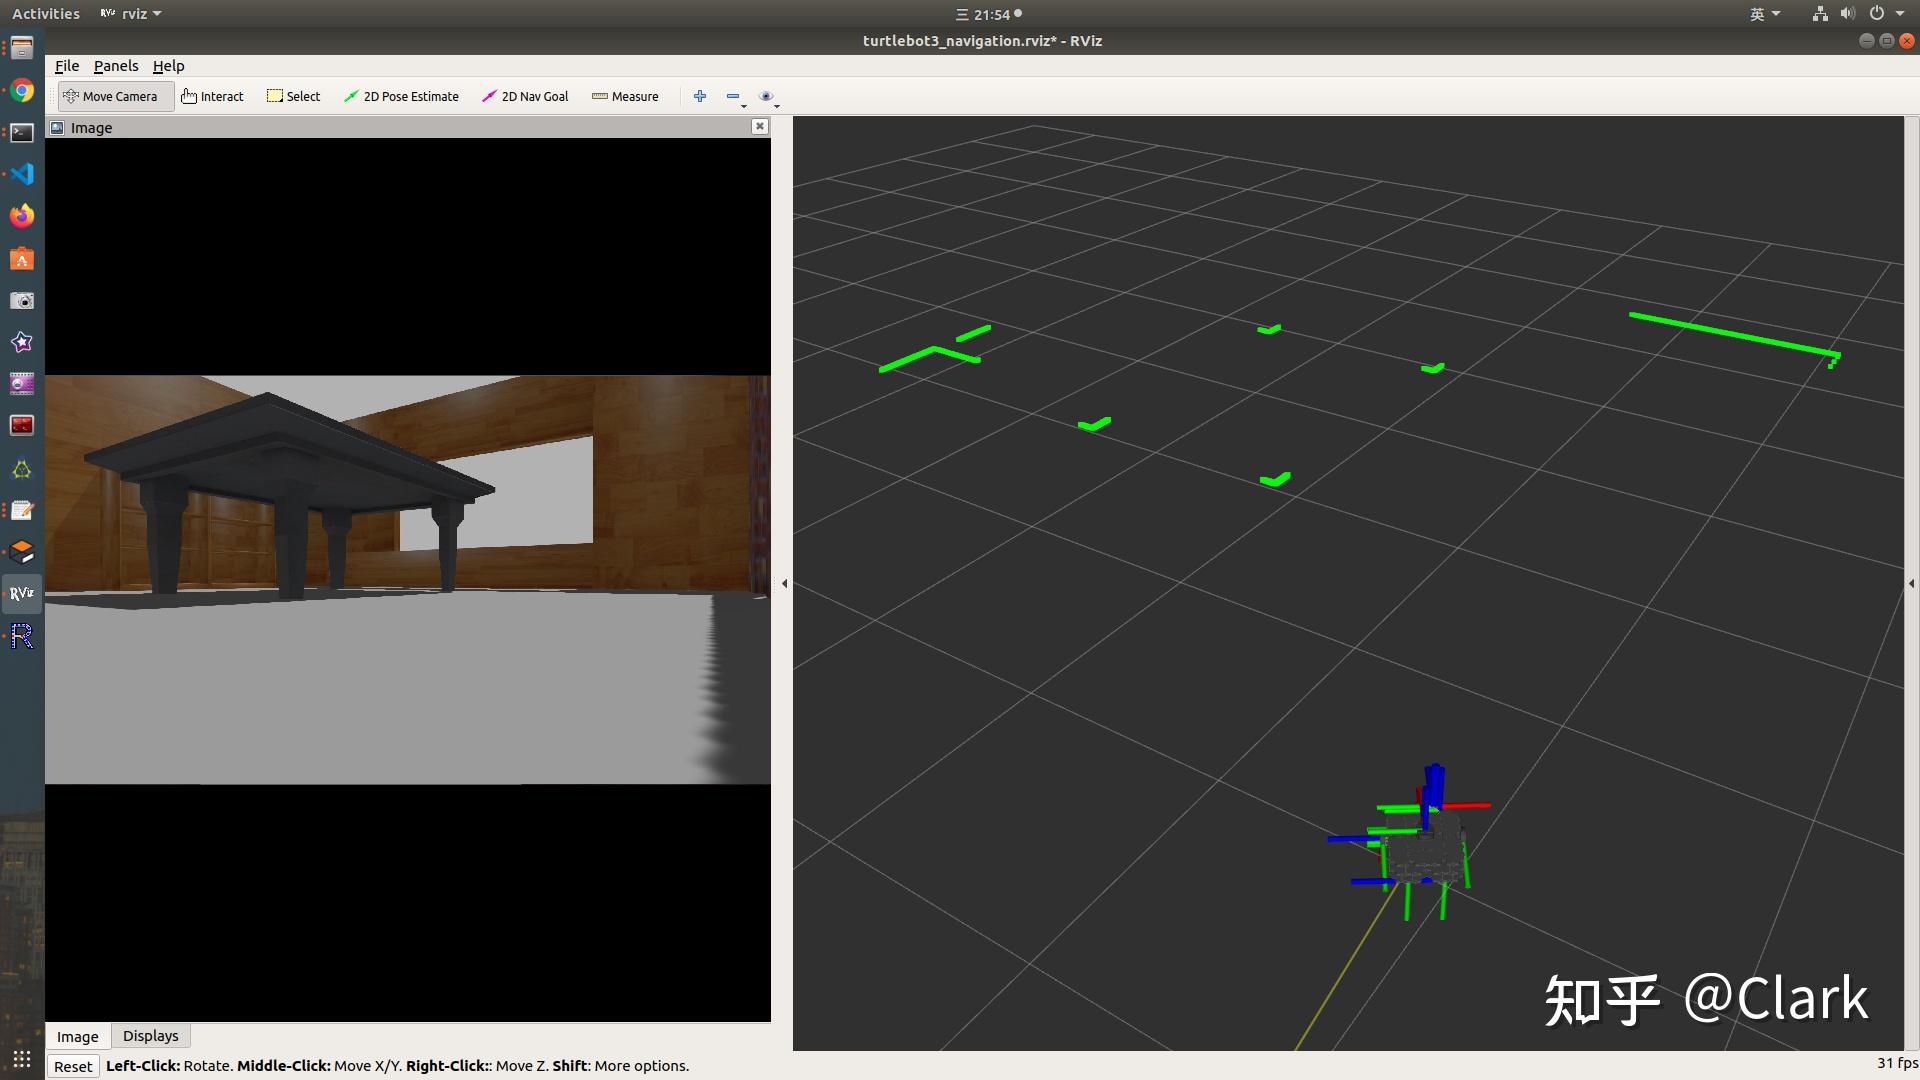This screenshot has height=1080, width=1920.
Task: Open the system power menu in the top bar
Action: click(1887, 14)
